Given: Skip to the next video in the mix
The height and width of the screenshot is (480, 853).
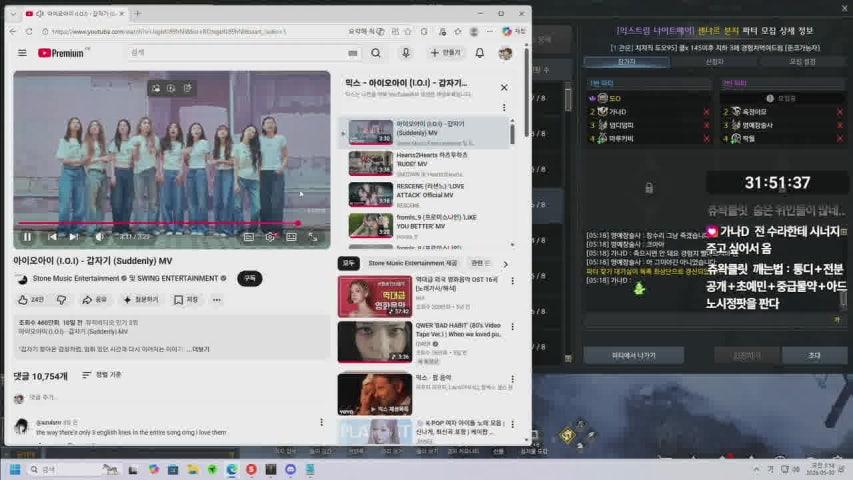Looking at the screenshot, I should 74,237.
